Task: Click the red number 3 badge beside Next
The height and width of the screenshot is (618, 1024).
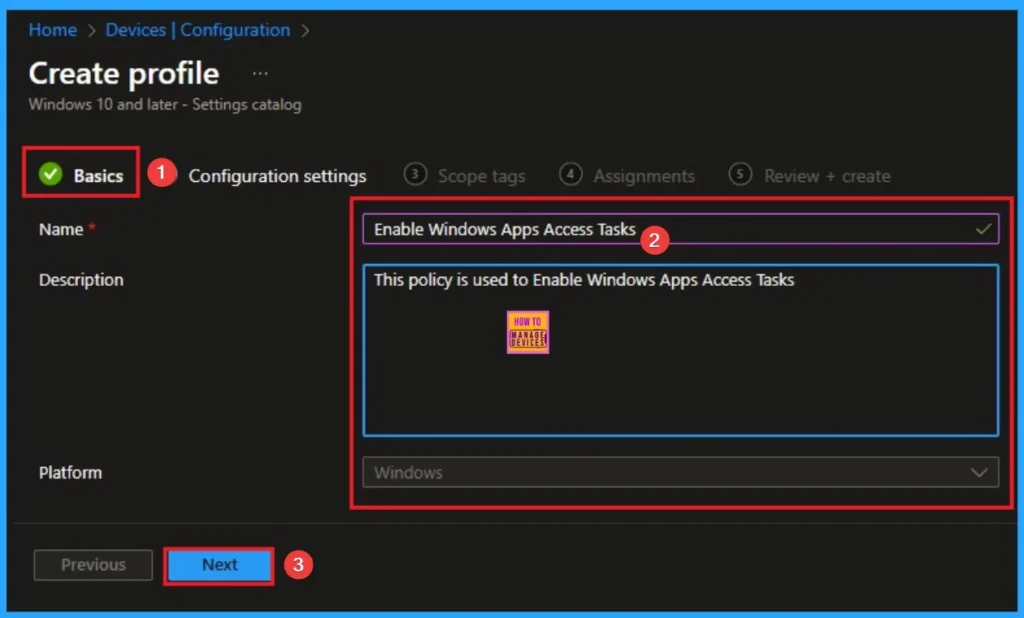Action: (297, 564)
